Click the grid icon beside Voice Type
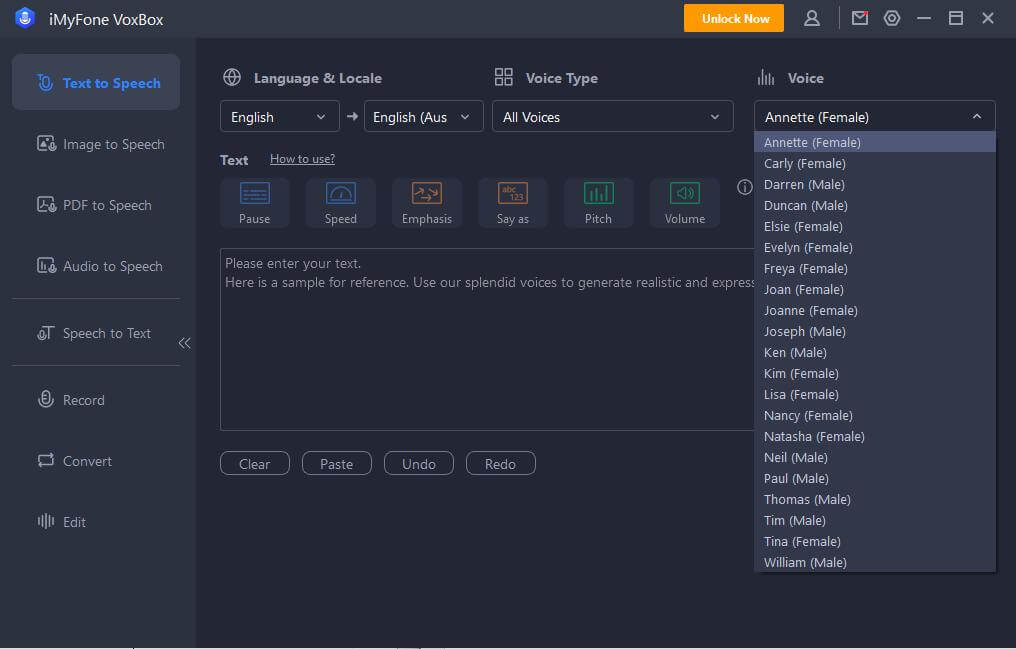This screenshot has height=649, width=1016. [x=503, y=78]
